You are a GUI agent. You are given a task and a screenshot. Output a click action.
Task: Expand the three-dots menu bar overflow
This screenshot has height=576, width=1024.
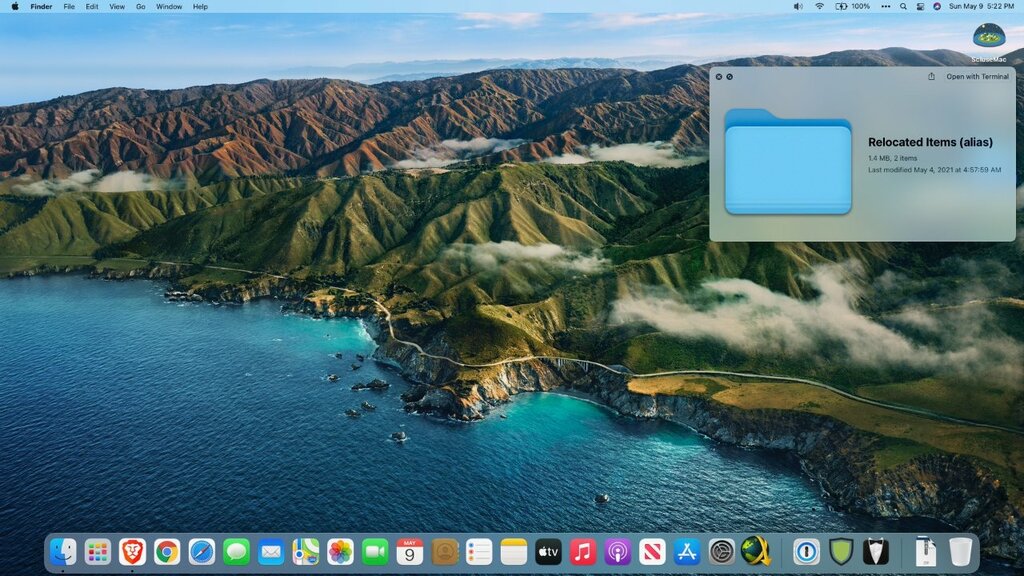tap(886, 6)
